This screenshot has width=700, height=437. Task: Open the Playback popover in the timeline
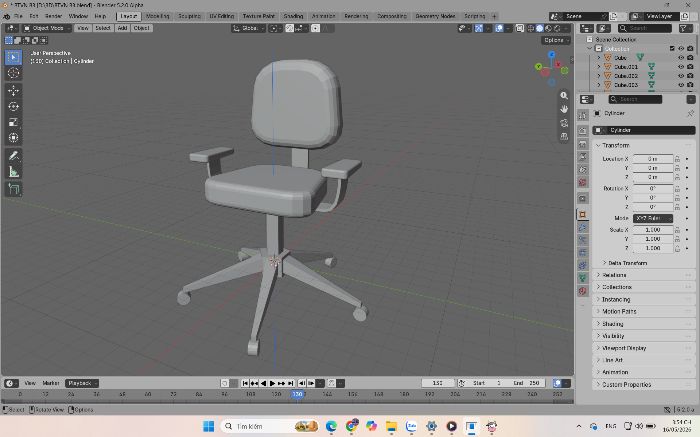(82, 383)
